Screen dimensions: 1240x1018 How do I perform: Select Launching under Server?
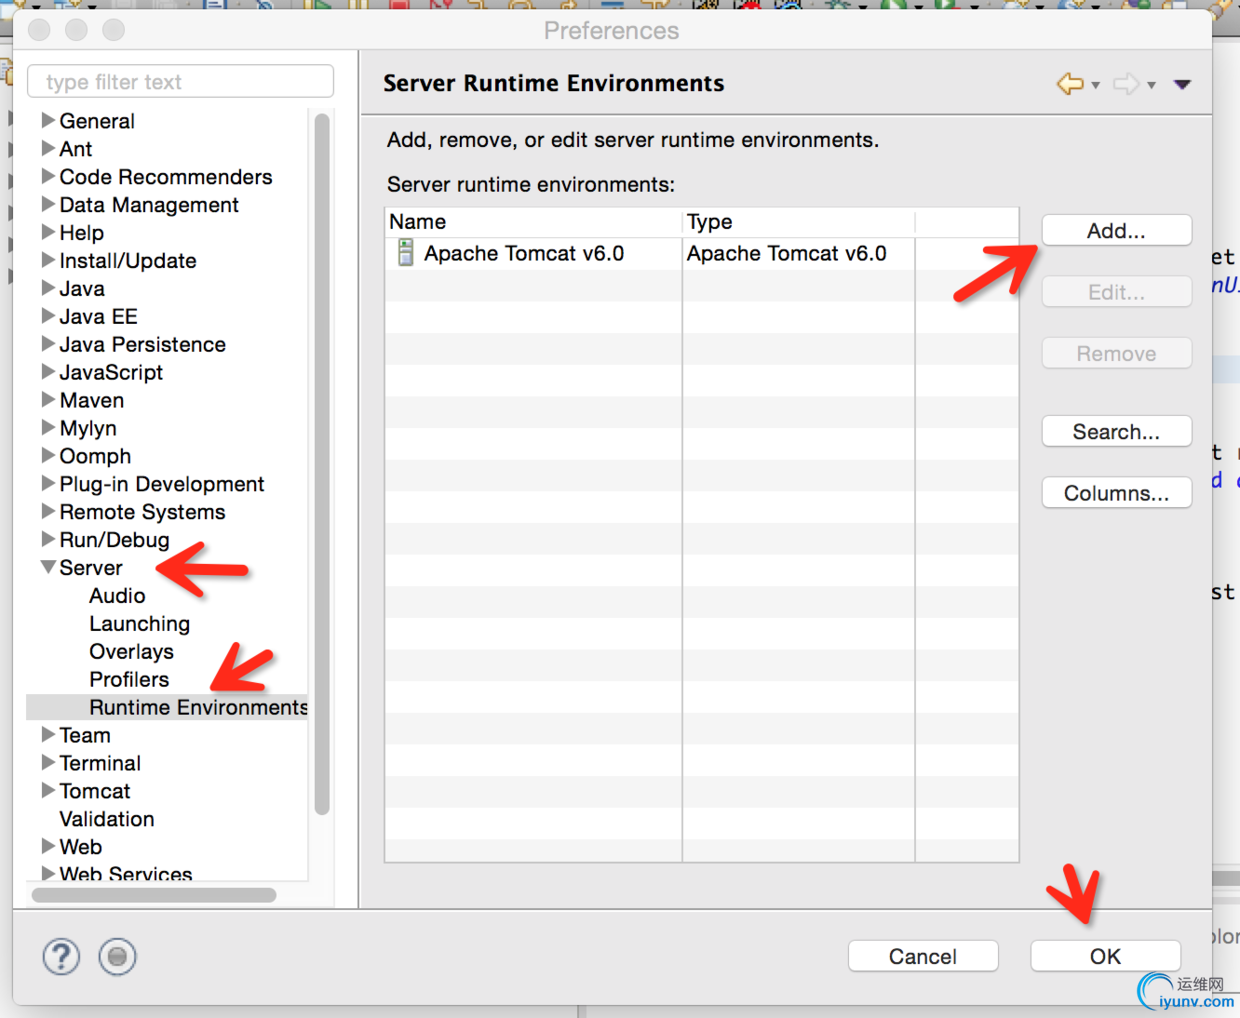point(139,624)
